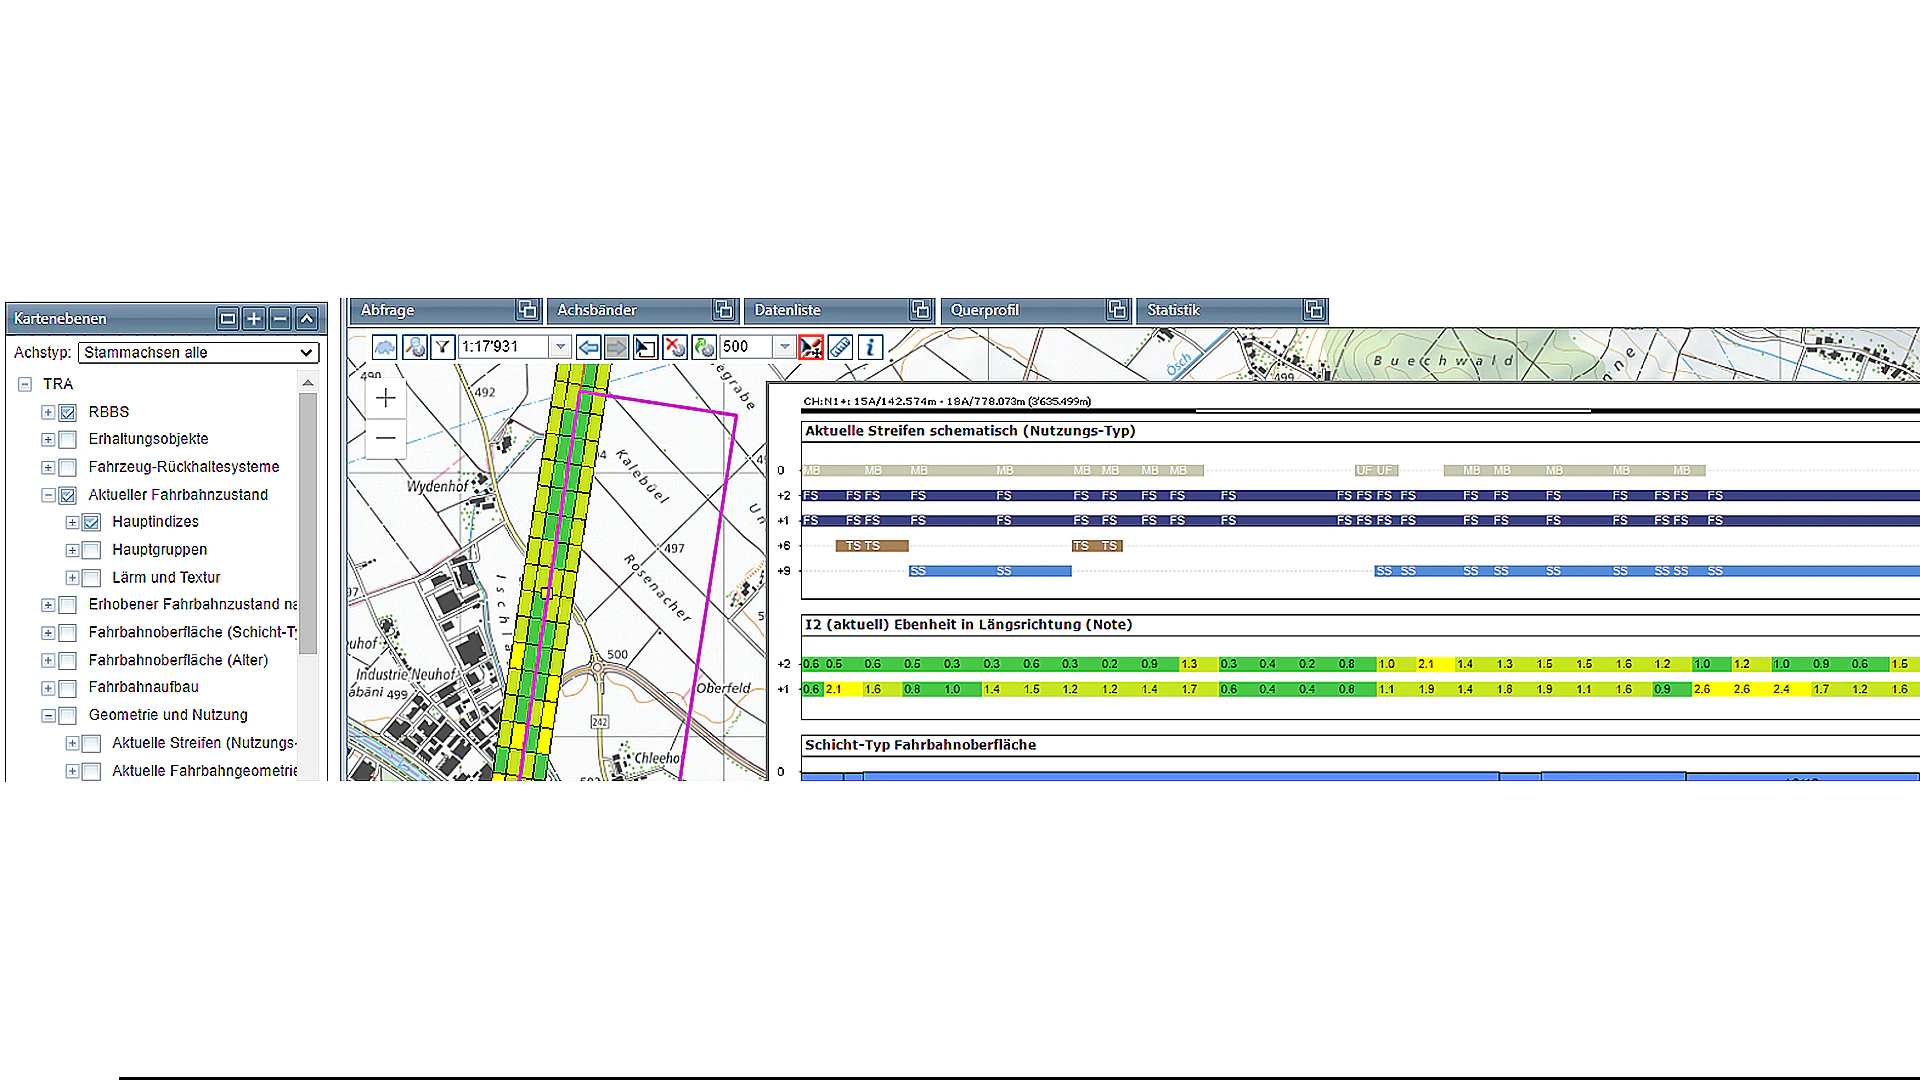
Task: Open the map scale dropdown arrow
Action: [561, 347]
